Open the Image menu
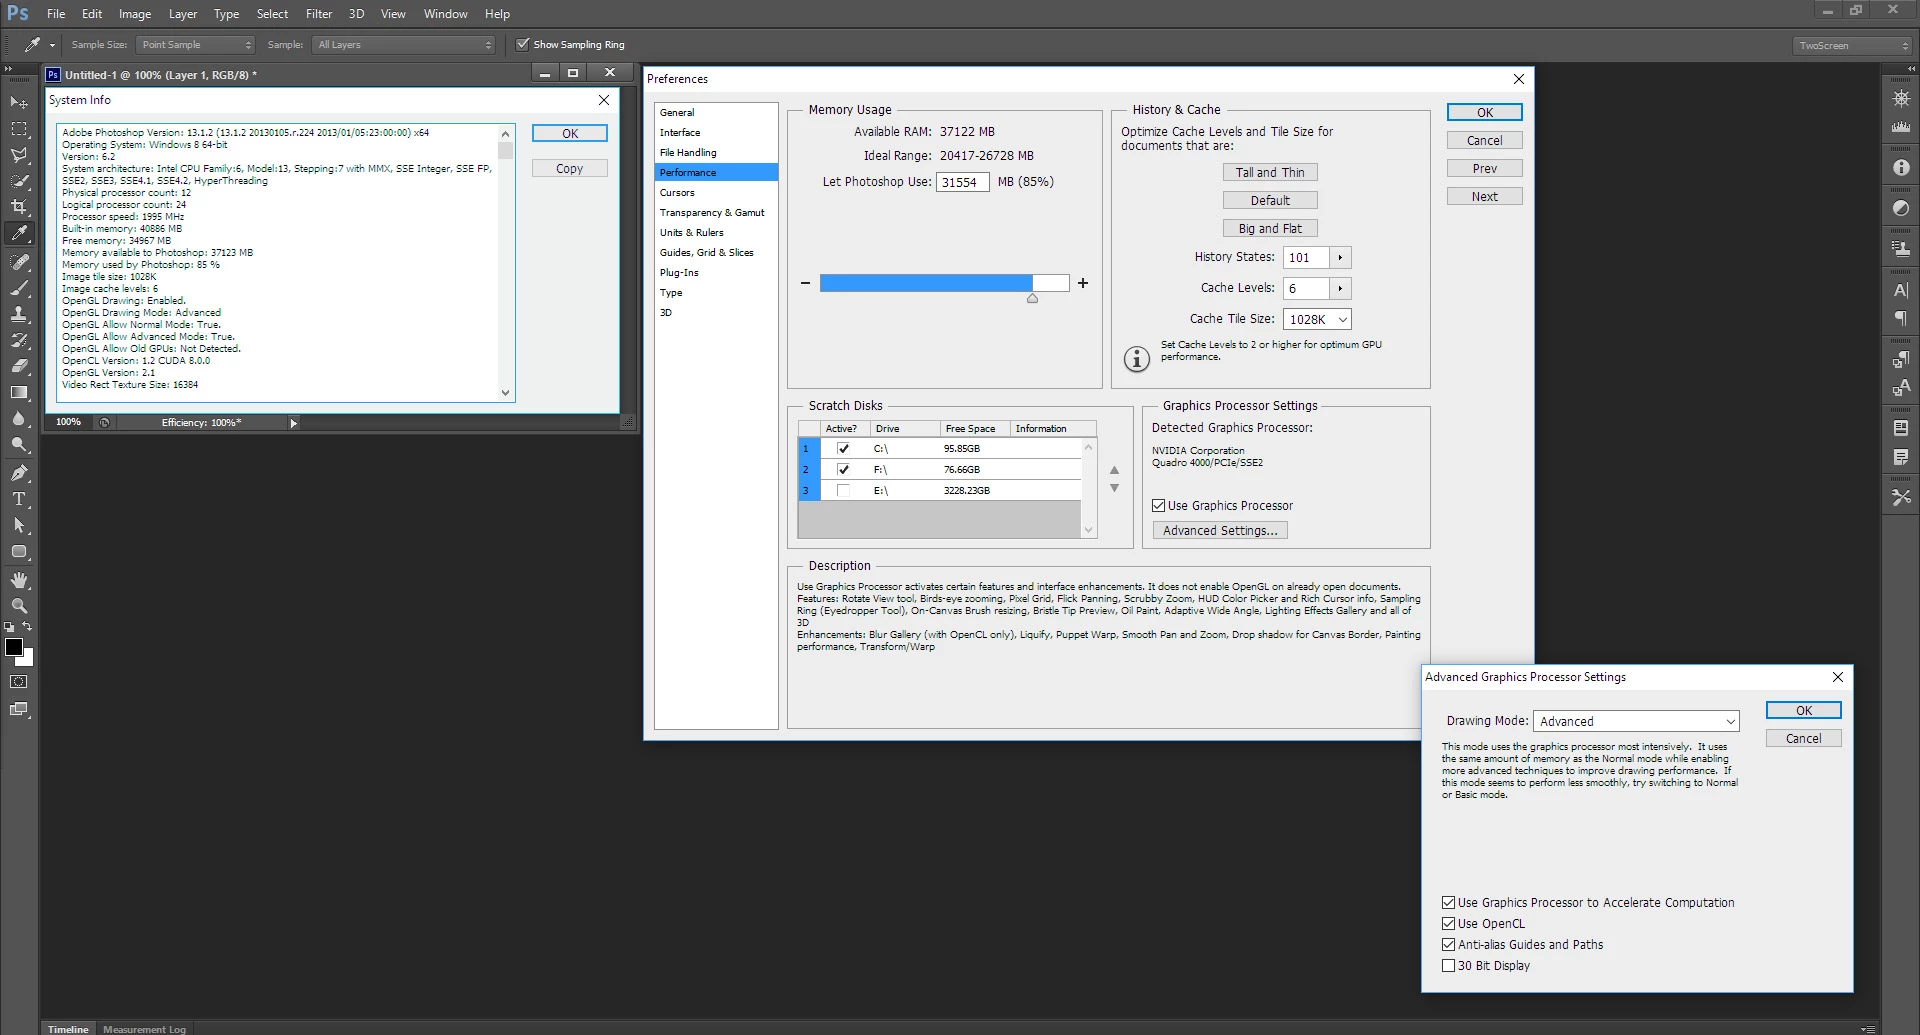 [x=135, y=14]
